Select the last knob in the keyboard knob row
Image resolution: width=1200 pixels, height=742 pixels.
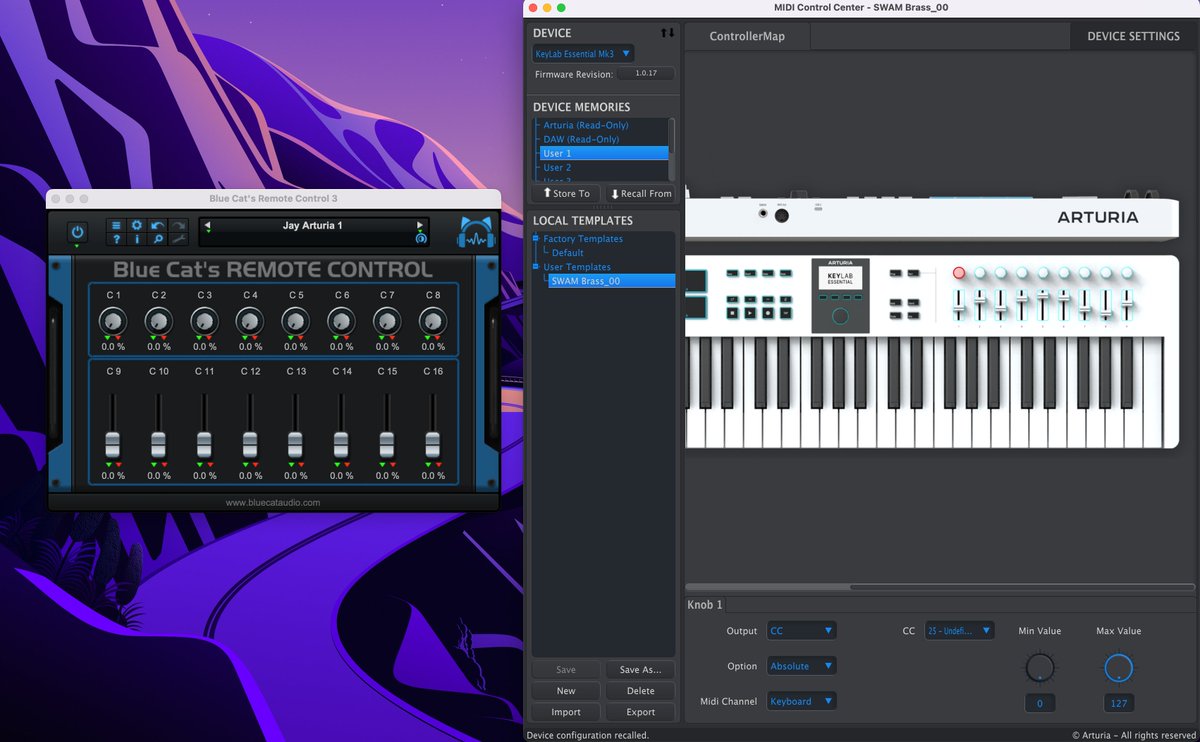pos(1127,272)
